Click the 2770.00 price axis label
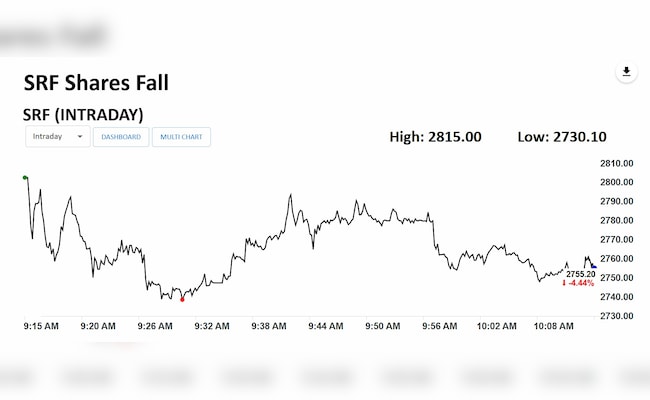Image resolution: width=650 pixels, height=400 pixels. [617, 240]
